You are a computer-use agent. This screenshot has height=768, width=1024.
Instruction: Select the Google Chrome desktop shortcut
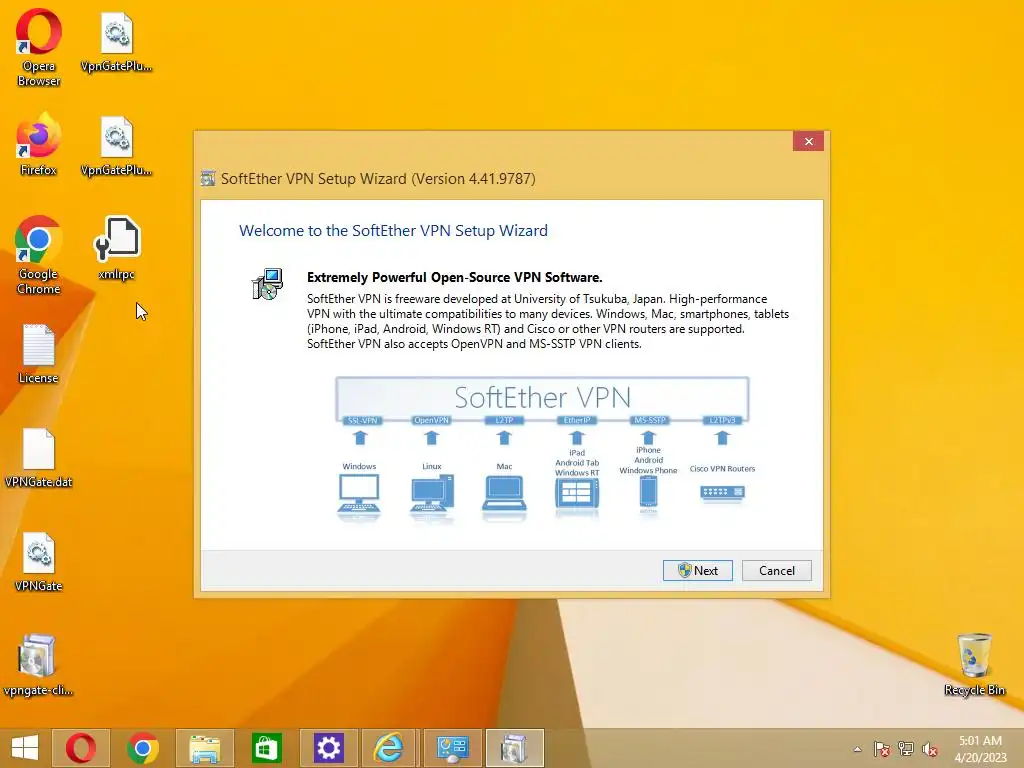pyautogui.click(x=39, y=255)
